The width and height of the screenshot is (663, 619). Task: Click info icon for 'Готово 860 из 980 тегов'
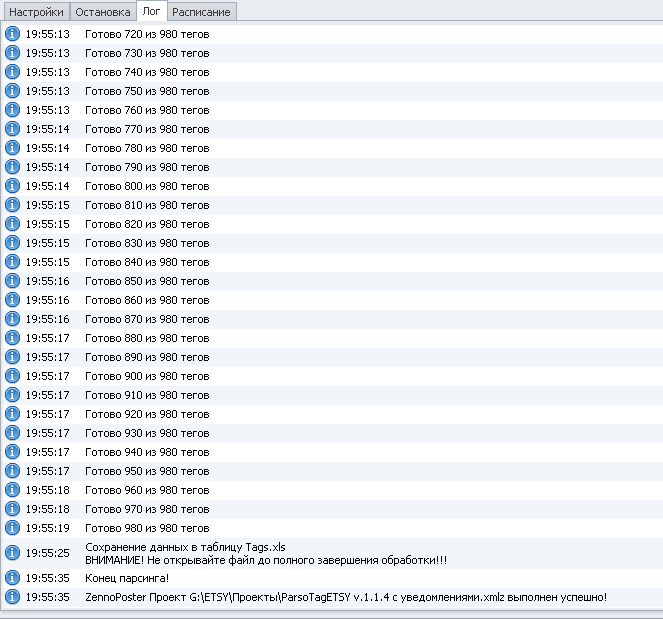pos(12,300)
